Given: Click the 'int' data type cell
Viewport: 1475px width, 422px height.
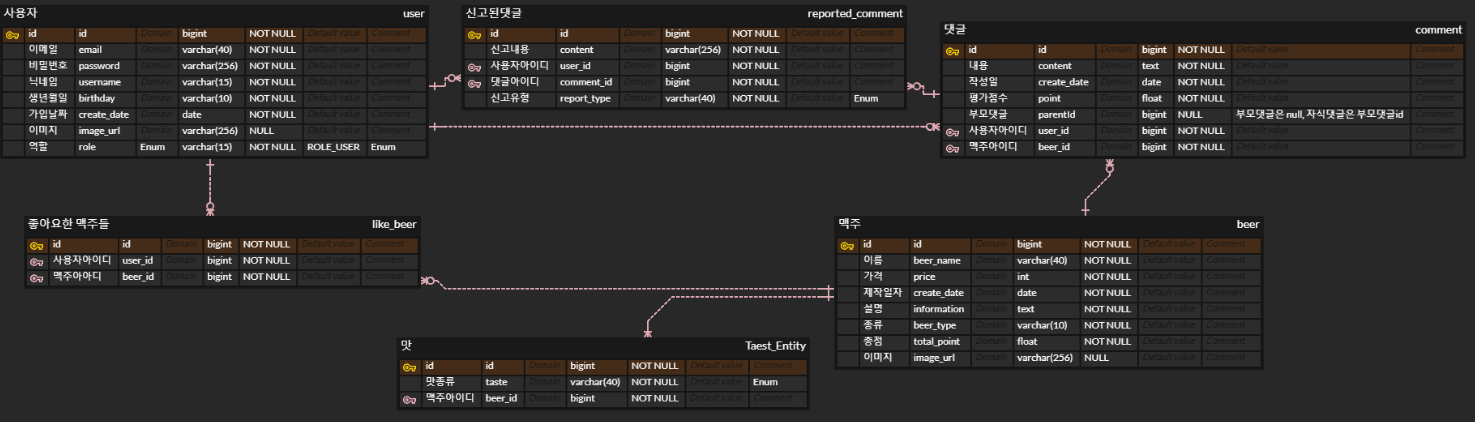Looking at the screenshot, I should coord(1047,276).
